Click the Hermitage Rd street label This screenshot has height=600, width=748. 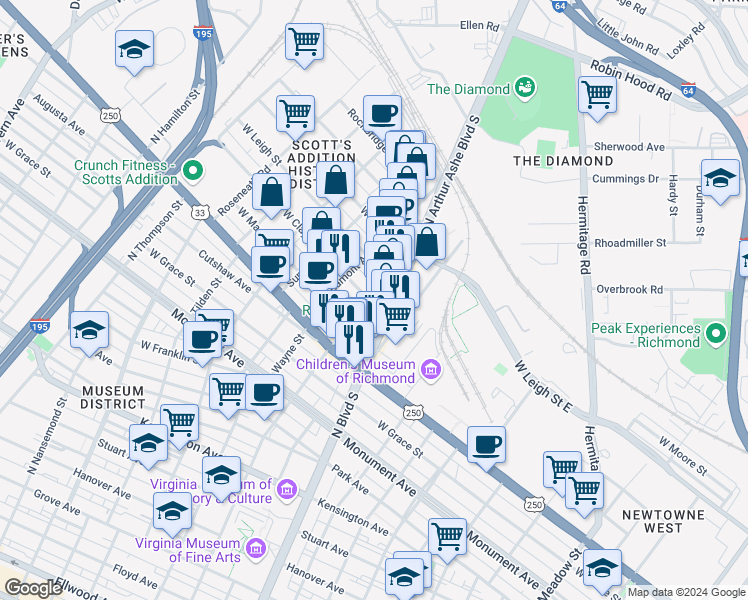pos(584,235)
